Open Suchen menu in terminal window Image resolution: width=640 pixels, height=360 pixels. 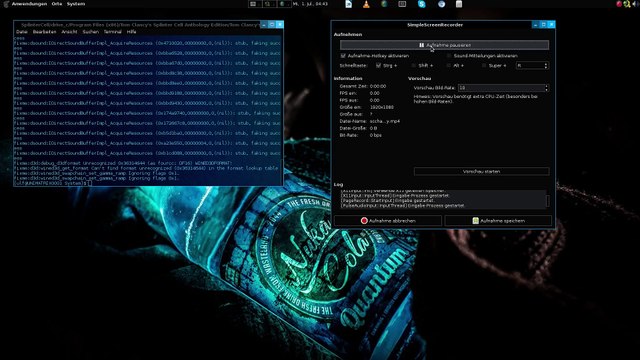(90, 32)
